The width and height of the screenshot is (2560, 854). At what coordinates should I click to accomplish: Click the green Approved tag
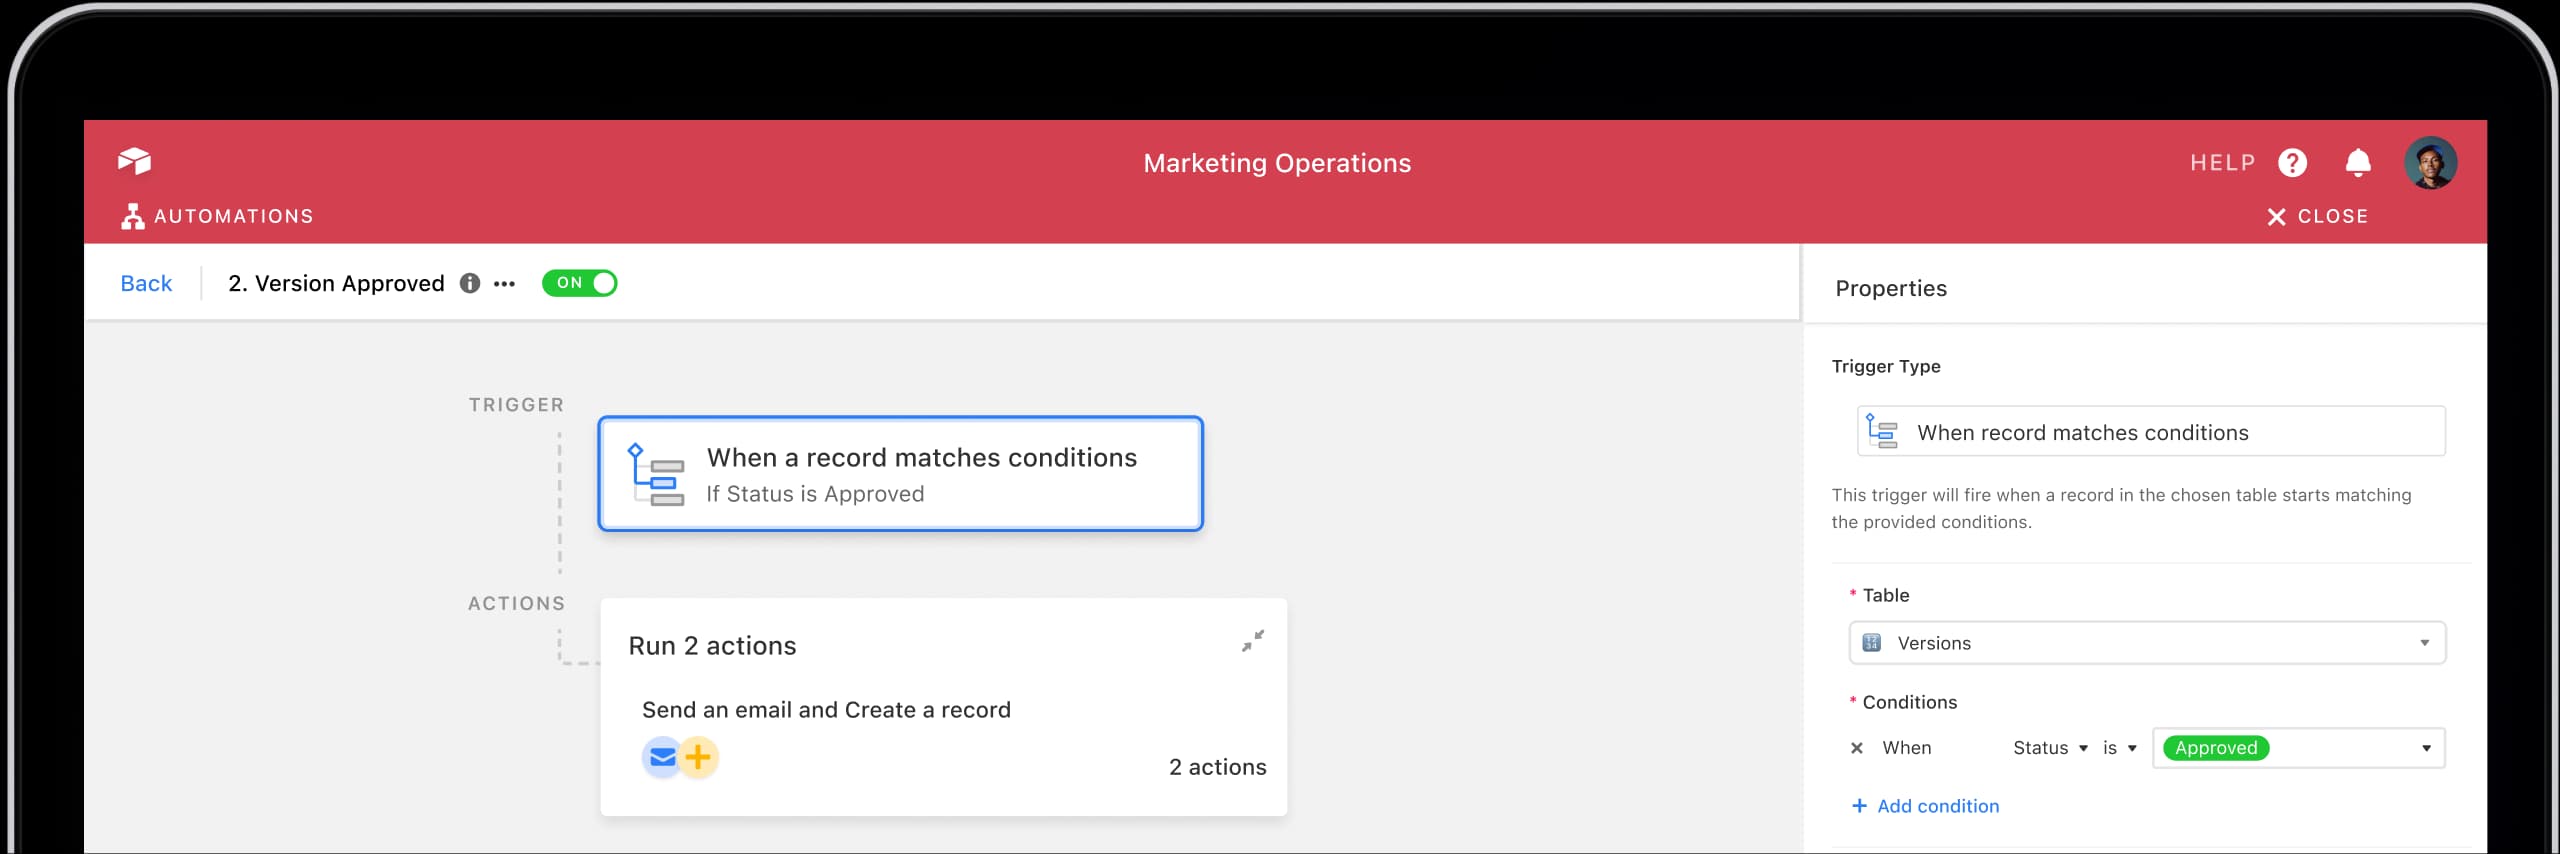coord(2215,748)
